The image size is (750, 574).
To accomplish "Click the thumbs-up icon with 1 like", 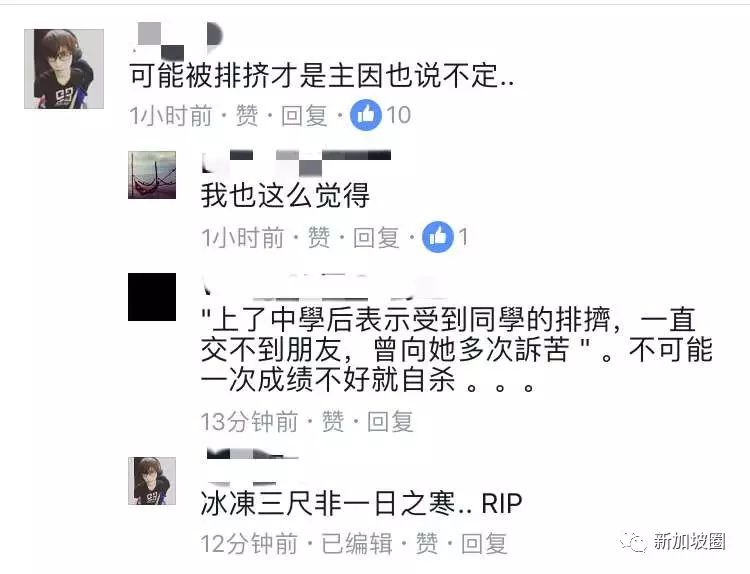I will coord(437,237).
